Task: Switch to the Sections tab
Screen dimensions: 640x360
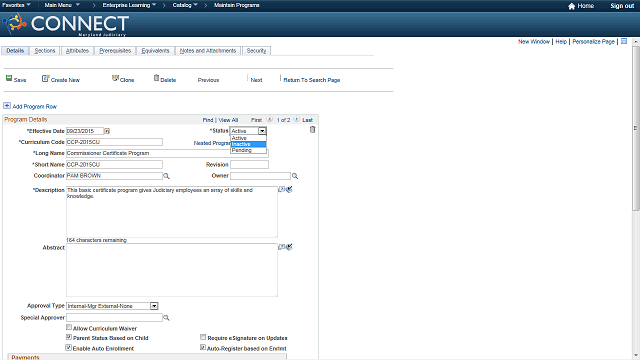Action: [x=45, y=51]
